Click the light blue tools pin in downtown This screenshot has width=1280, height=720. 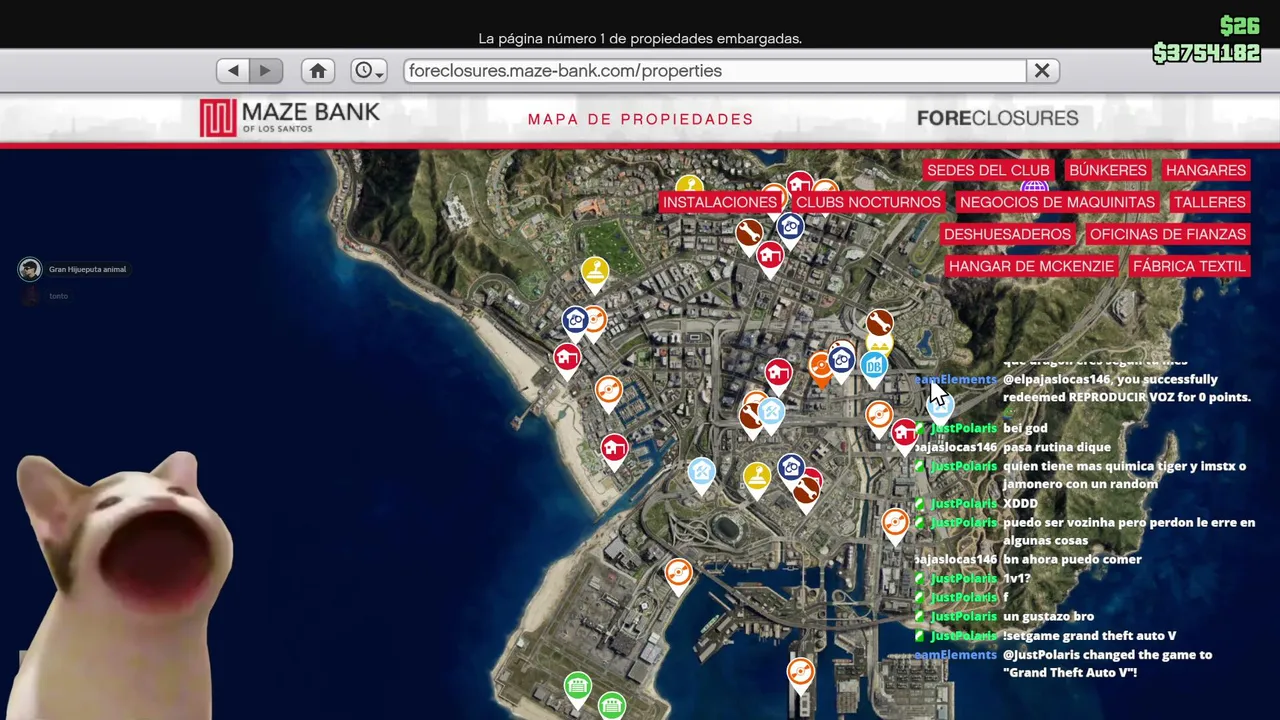pyautogui.click(x=770, y=412)
